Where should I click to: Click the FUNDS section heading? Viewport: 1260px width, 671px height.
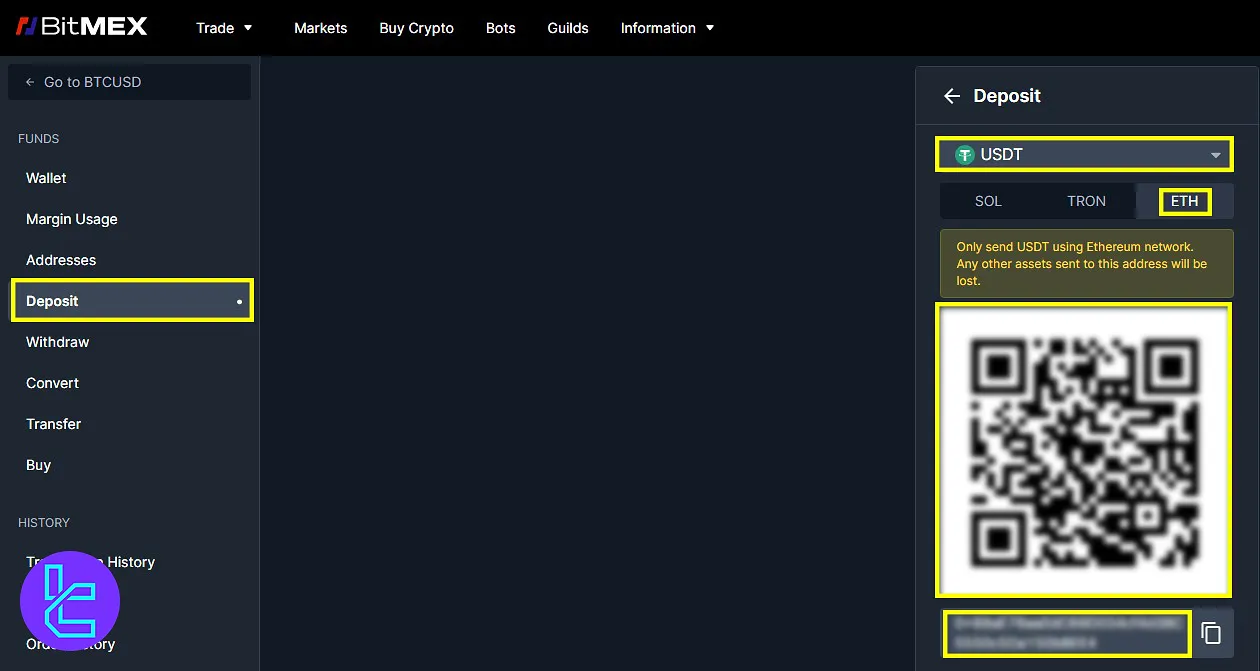pos(39,139)
